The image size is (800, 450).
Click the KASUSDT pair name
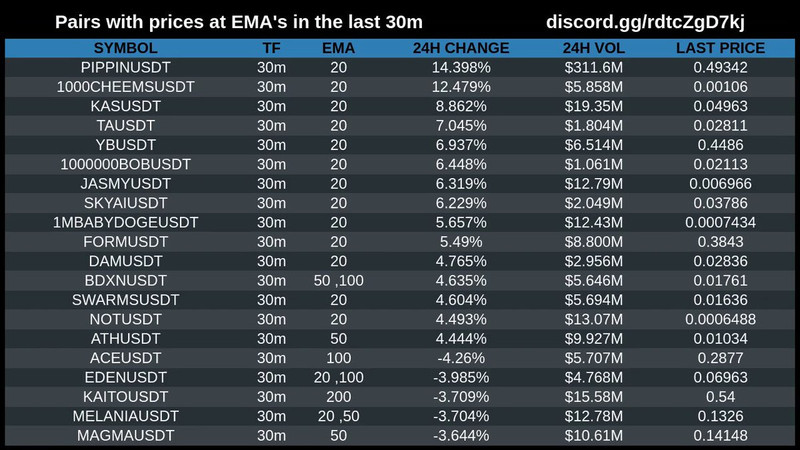click(x=126, y=105)
